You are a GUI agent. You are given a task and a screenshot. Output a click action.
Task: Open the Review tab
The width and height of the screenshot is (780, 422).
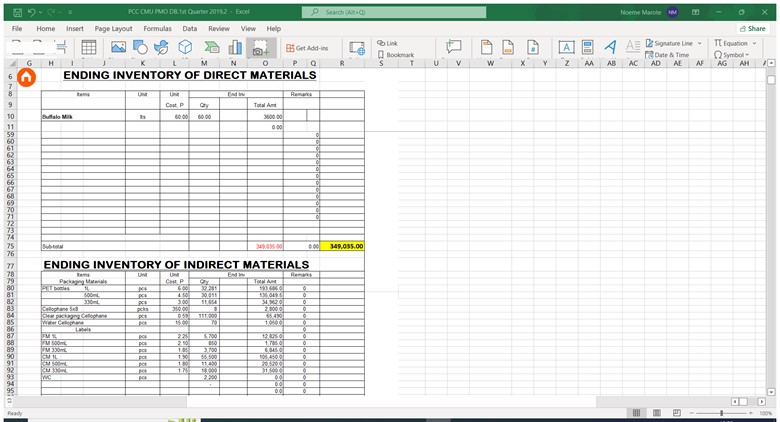(219, 29)
